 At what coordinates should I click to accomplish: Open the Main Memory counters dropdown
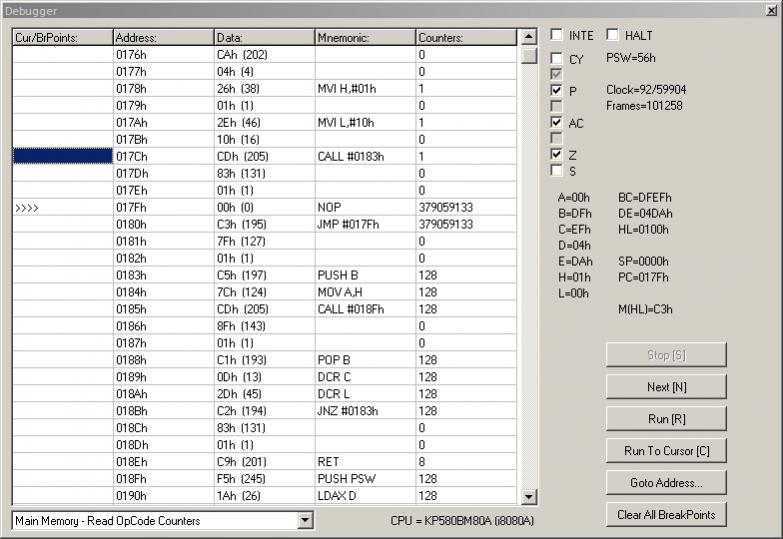pyautogui.click(x=305, y=520)
